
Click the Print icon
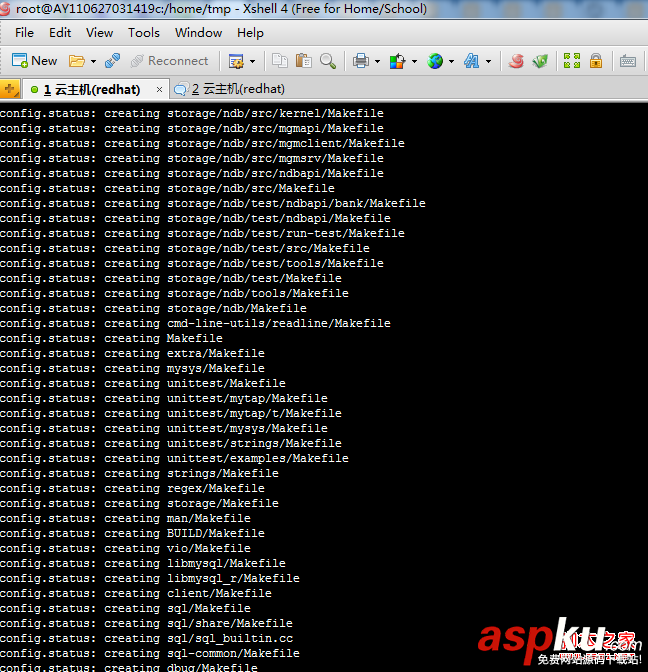click(361, 61)
